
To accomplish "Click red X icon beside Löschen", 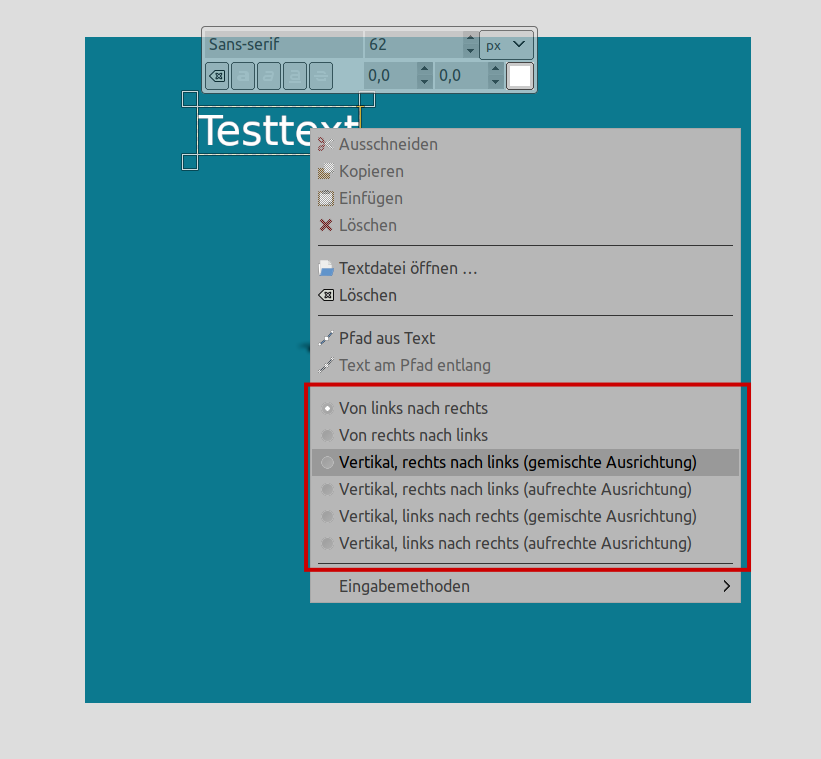I will click(x=326, y=225).
